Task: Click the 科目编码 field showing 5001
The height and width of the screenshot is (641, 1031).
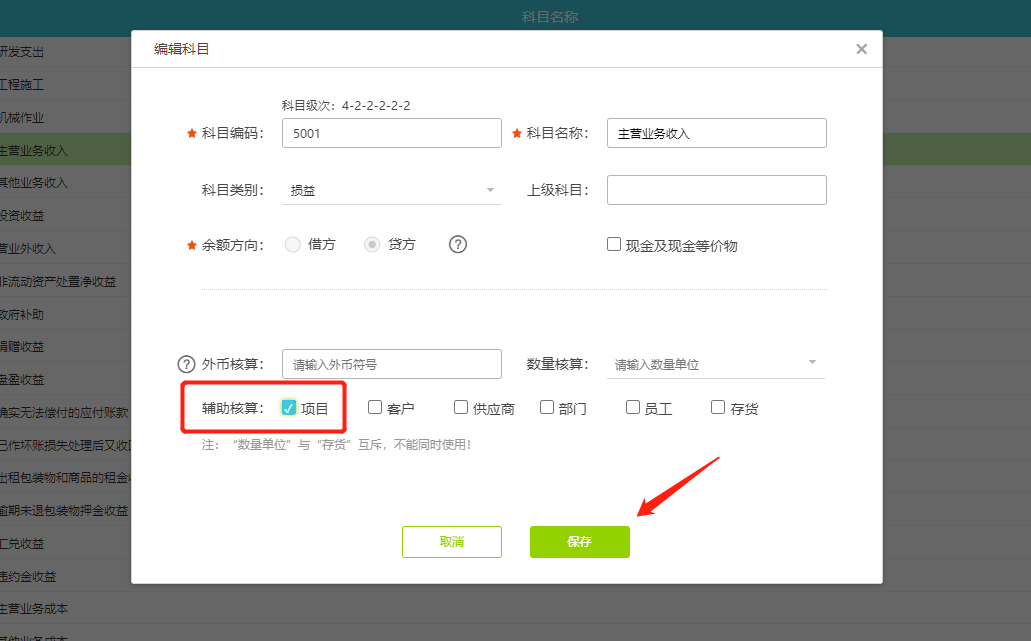Action: (391, 133)
